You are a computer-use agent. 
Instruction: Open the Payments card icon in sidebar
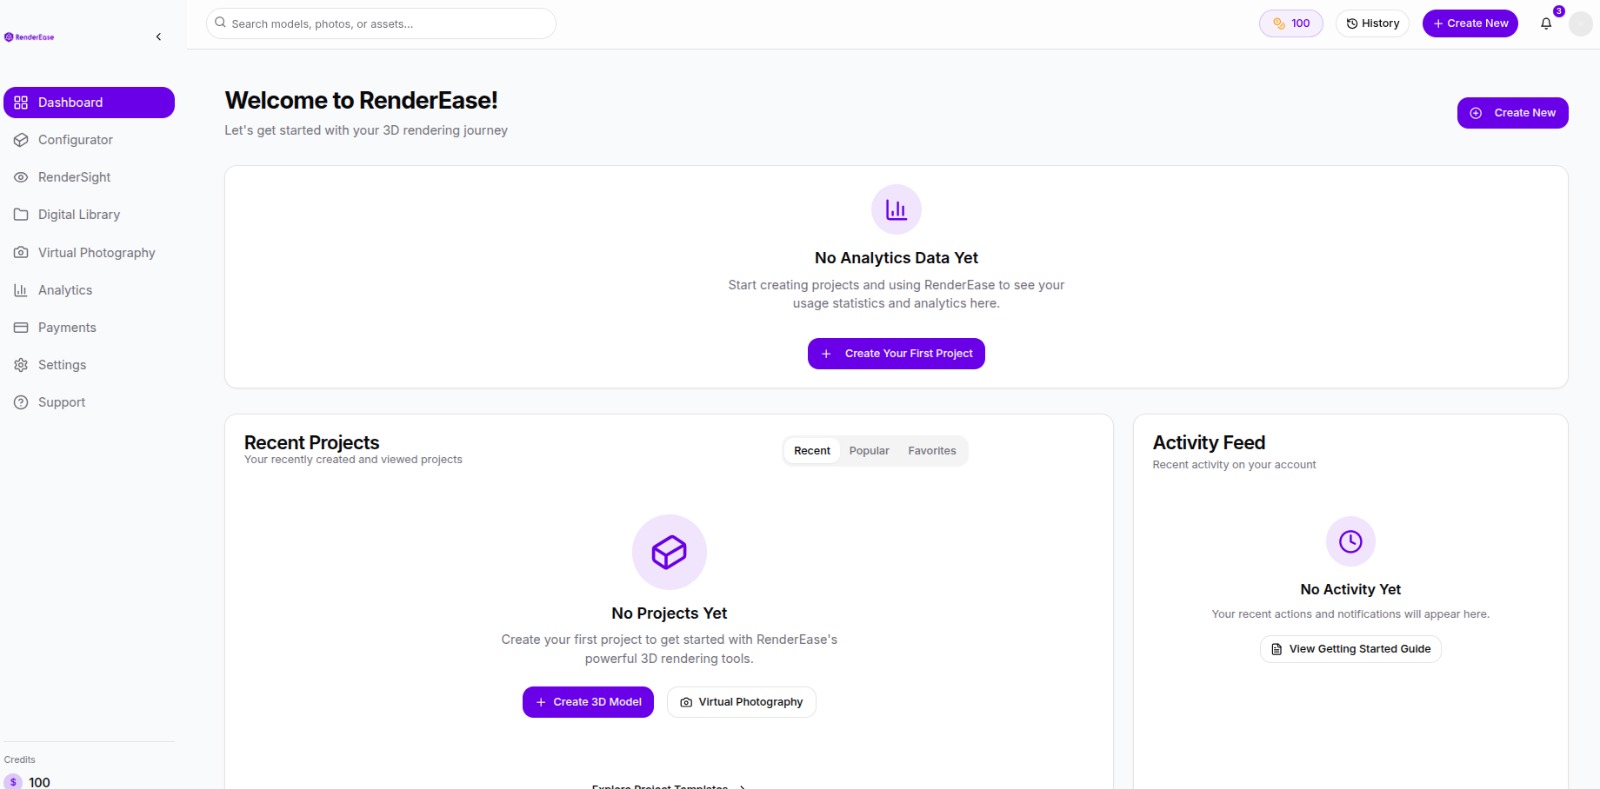[x=21, y=328]
